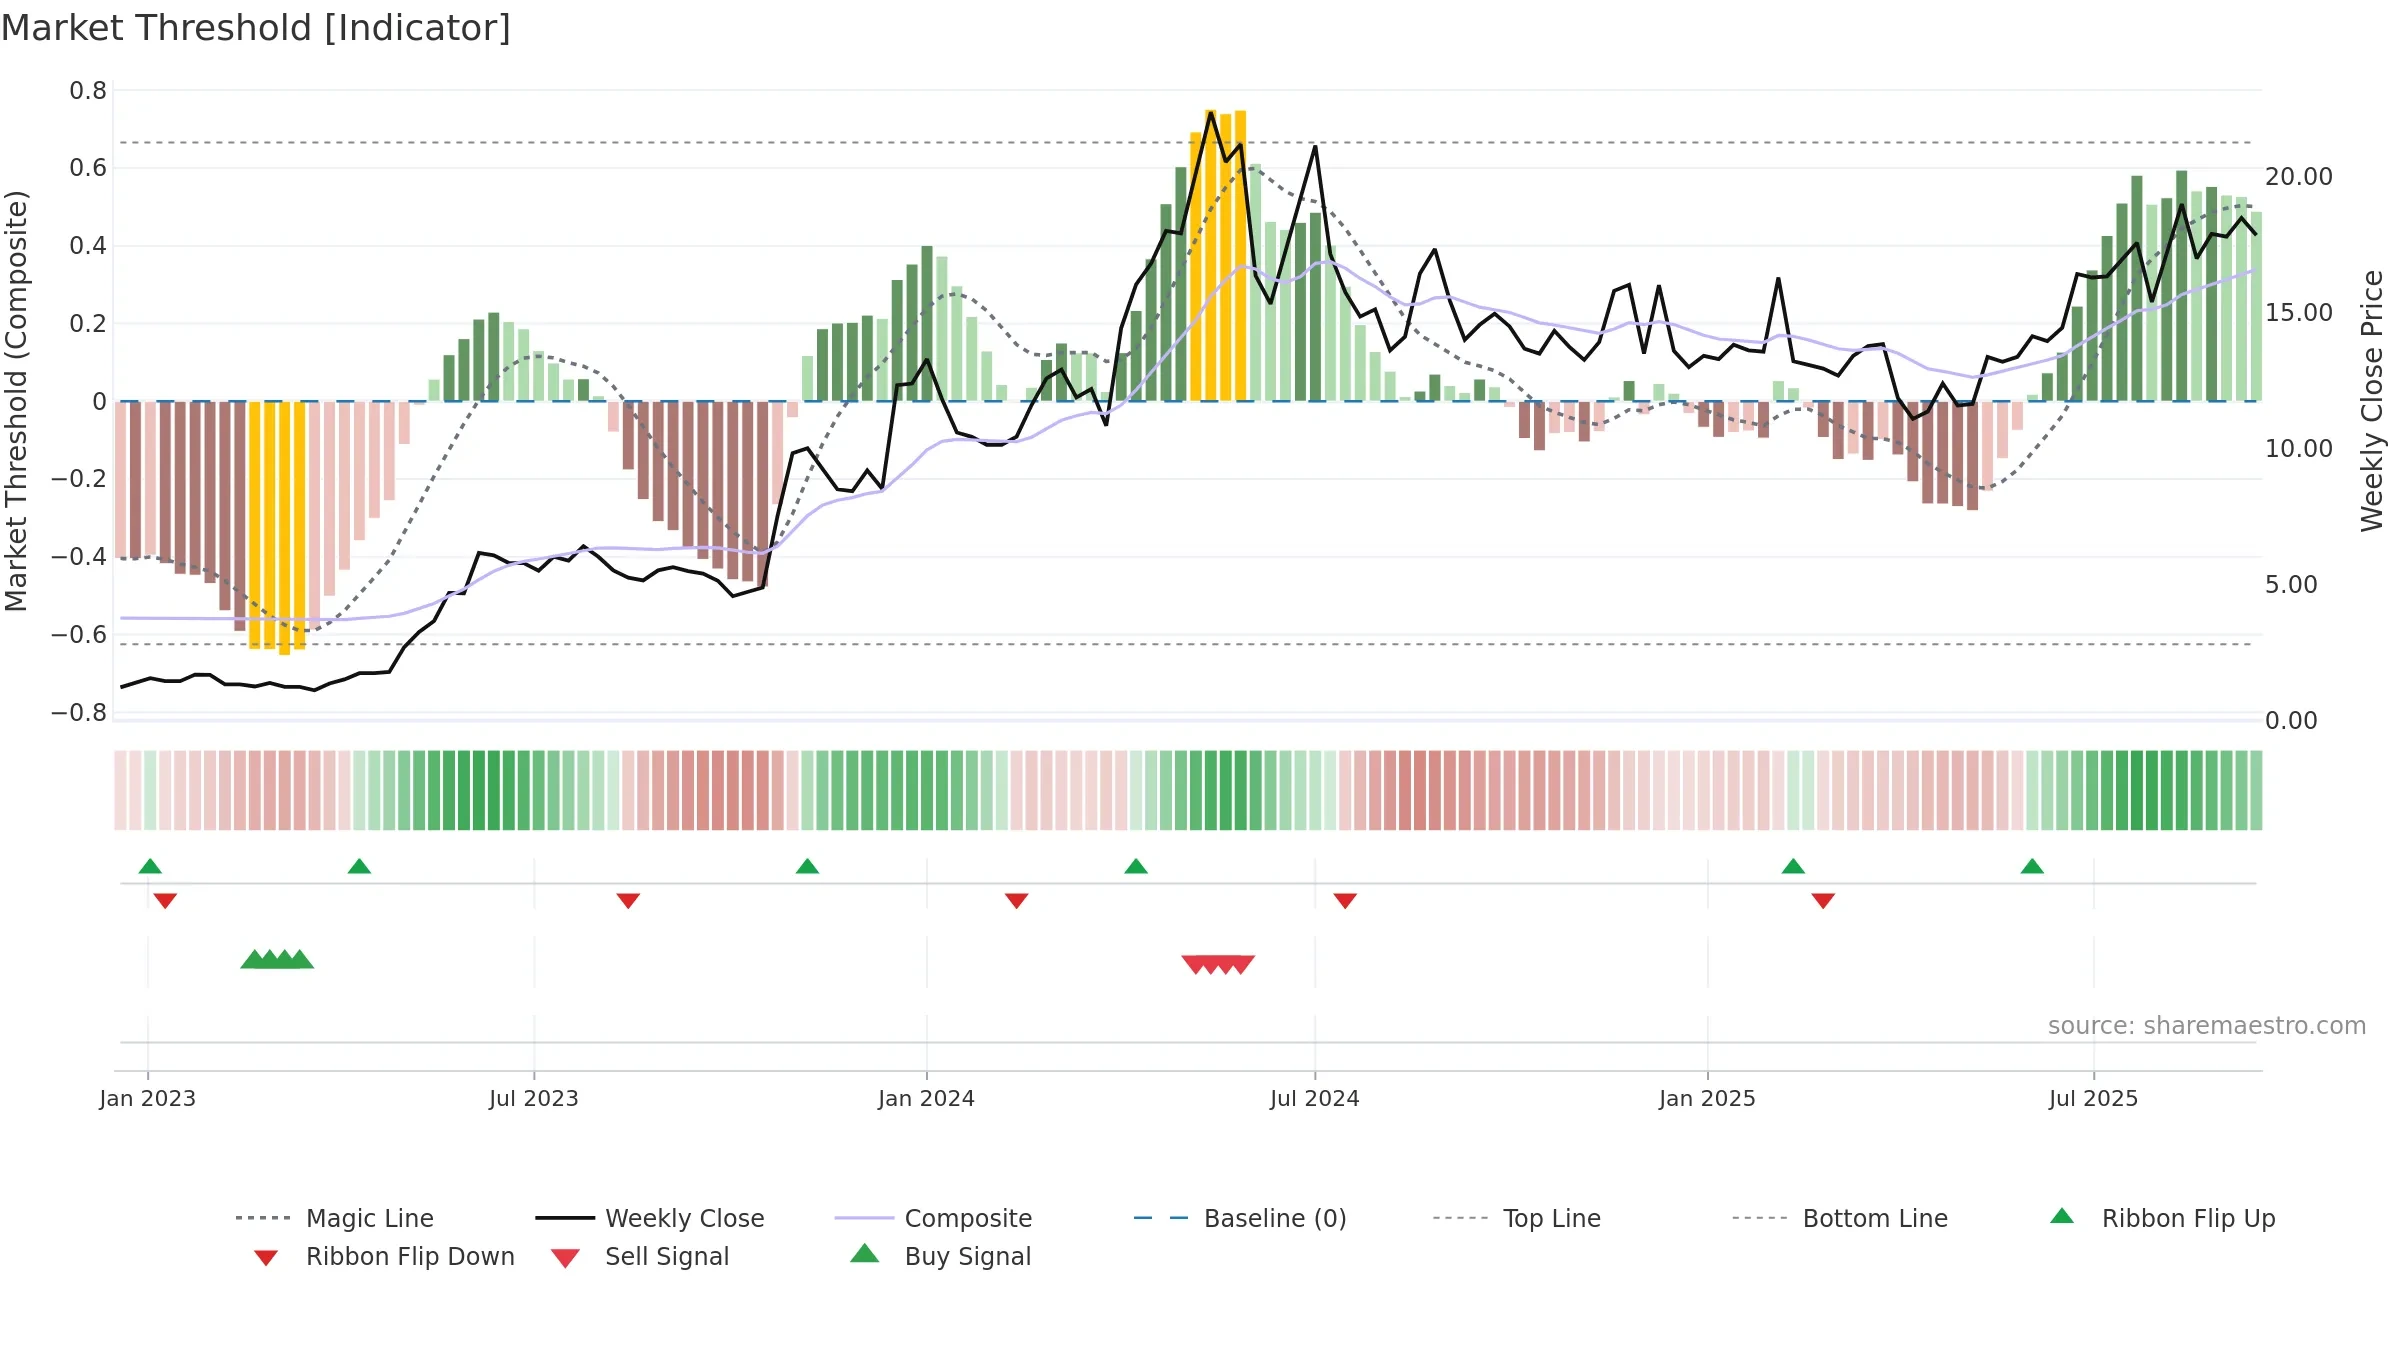Click the 10.00 right axis tick label
The width and height of the screenshot is (2400, 1350).
pos(2299,449)
